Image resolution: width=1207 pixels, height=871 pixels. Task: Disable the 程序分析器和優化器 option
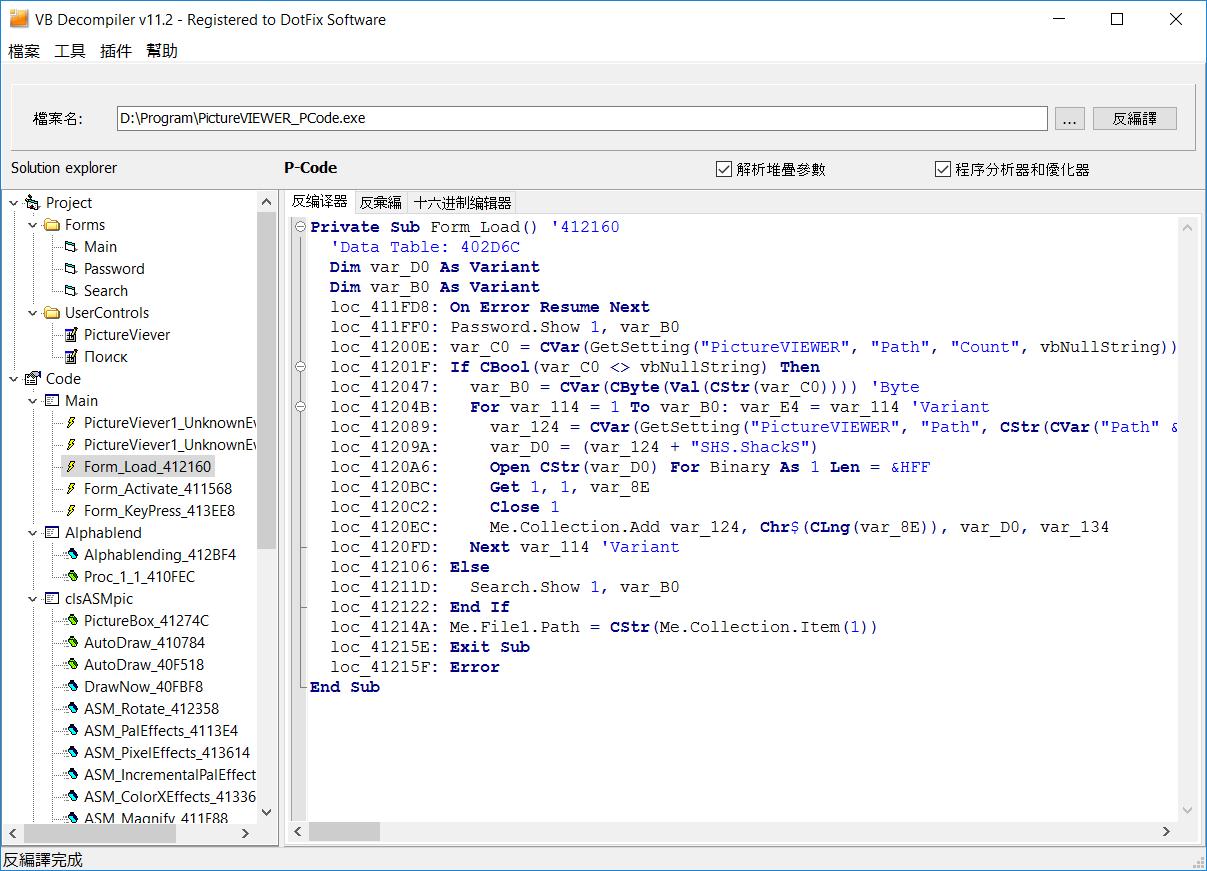pos(941,168)
